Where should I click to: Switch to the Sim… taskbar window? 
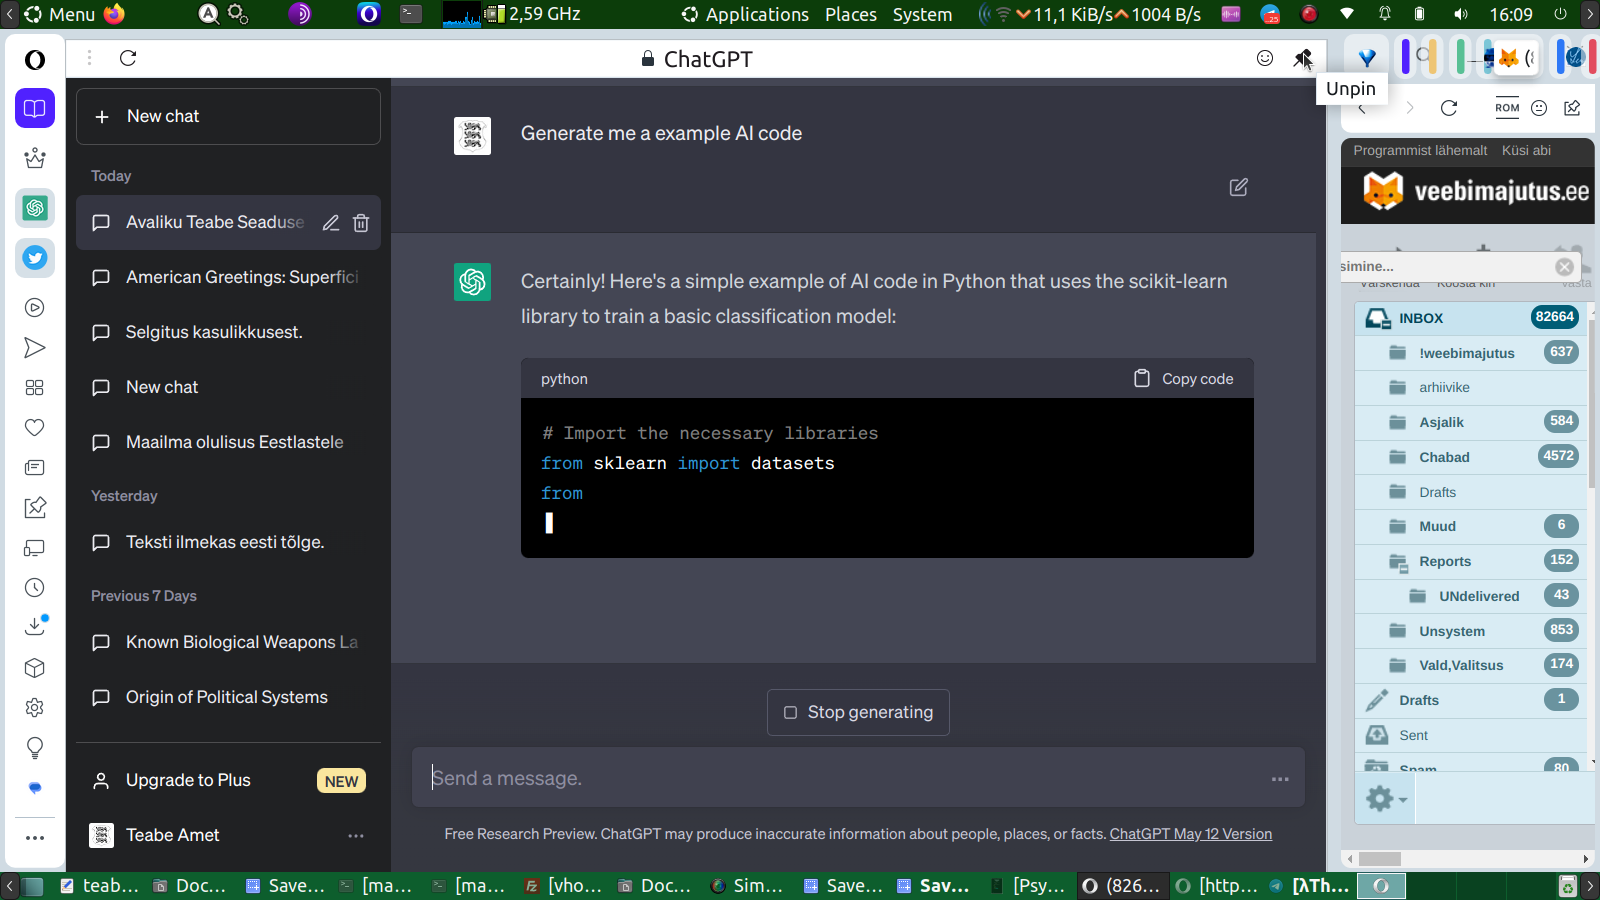click(747, 886)
